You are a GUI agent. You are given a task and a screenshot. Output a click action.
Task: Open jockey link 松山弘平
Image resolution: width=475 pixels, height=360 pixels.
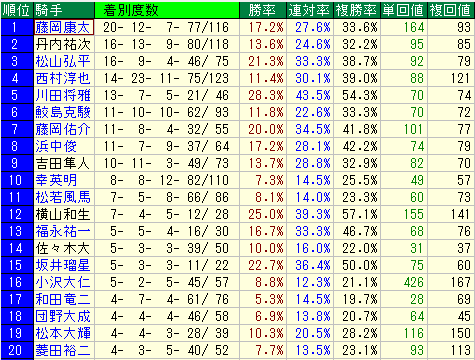pos(63,61)
